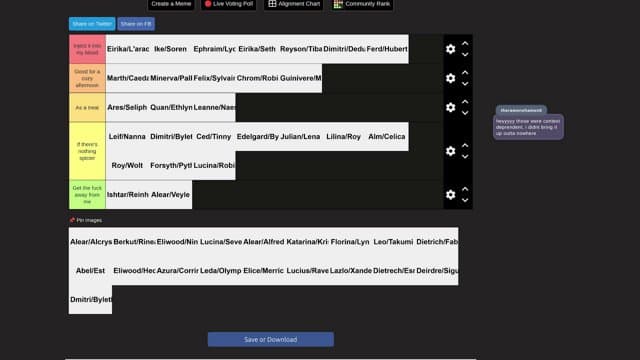
Task: Pick the Dmitri/Byleth tile from the pool
Action: (91, 300)
